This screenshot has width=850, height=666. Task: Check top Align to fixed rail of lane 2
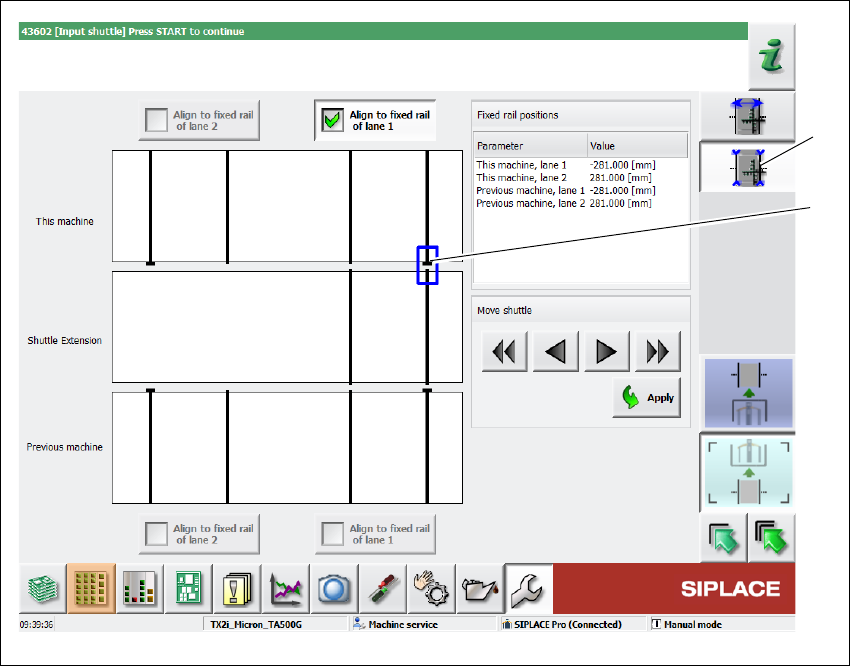(x=199, y=120)
